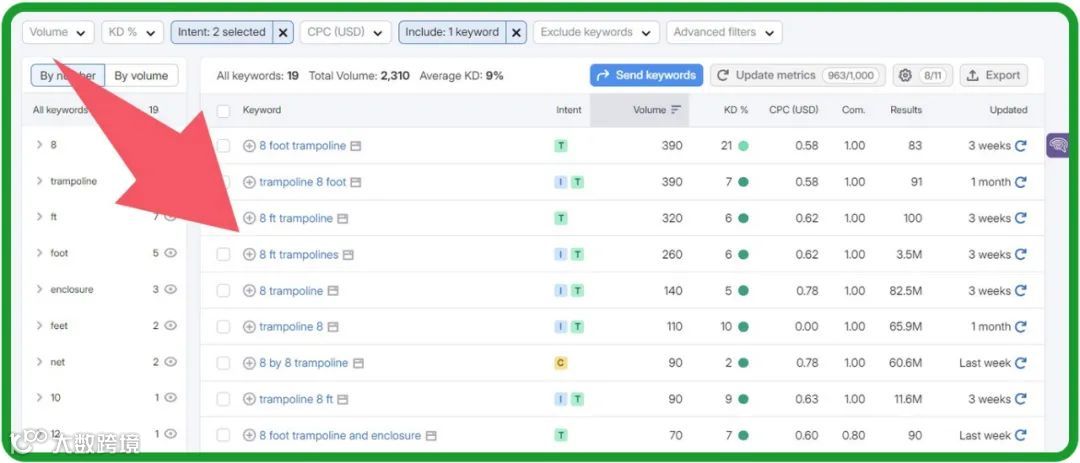Refresh metrics for '8 ft trampoline' row
The height and width of the screenshot is (463, 1080).
[x=1021, y=218]
